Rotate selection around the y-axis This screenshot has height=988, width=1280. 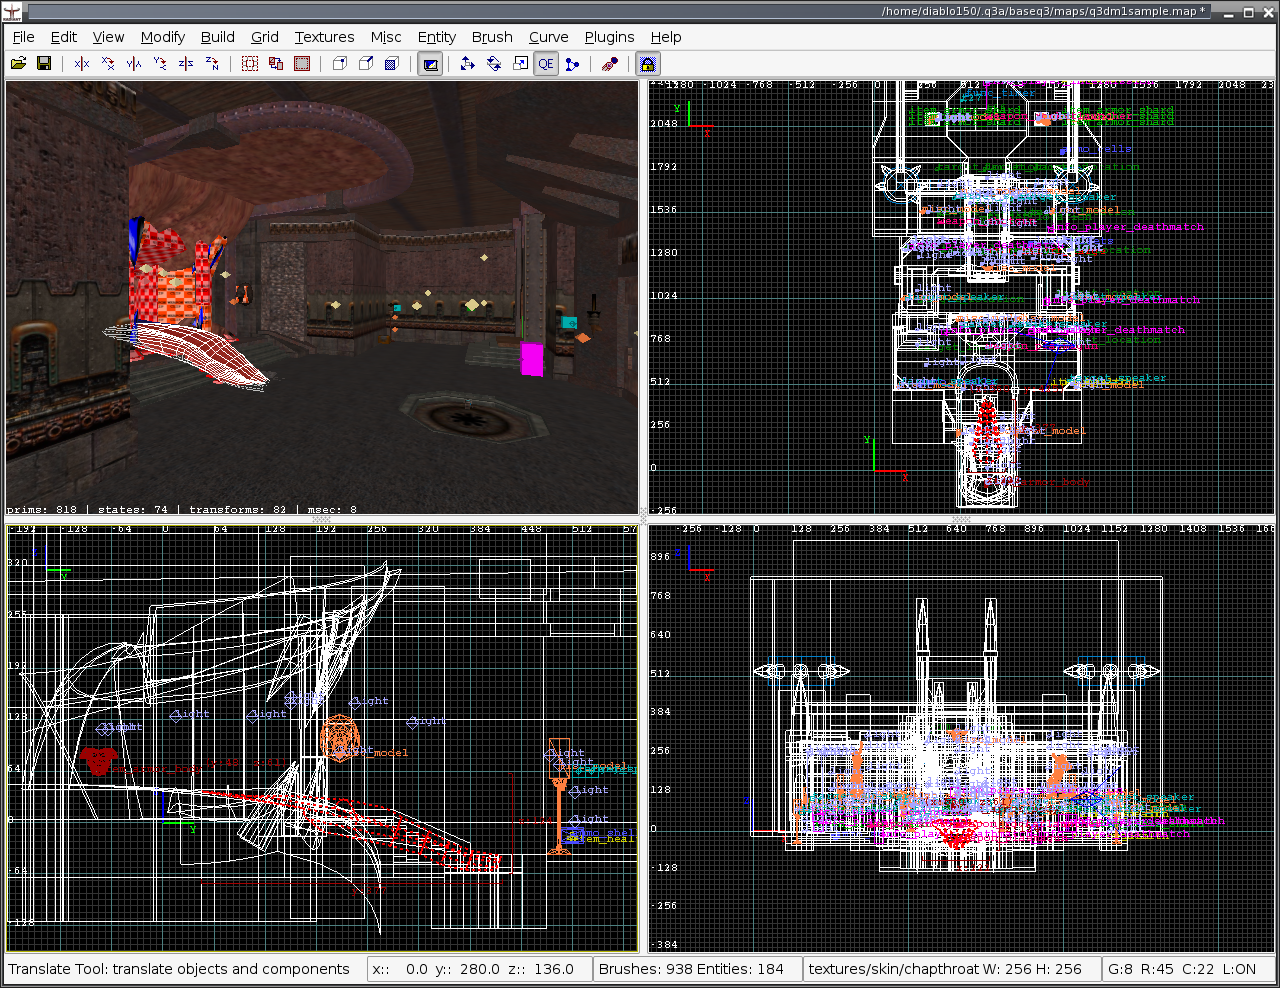[160, 63]
